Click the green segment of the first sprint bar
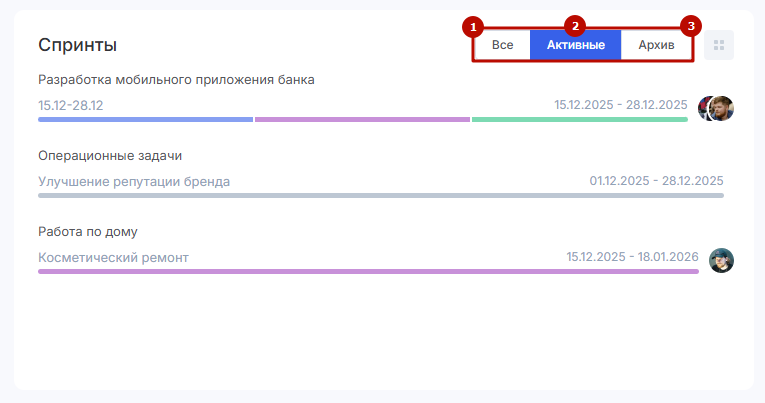Screen dimensions: 765x403 tap(579, 120)
